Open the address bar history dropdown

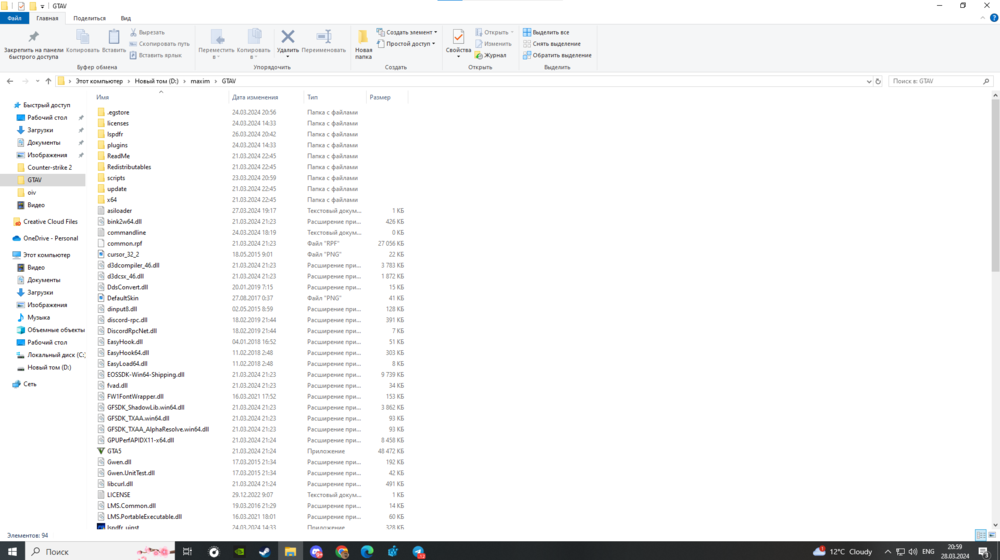869,81
